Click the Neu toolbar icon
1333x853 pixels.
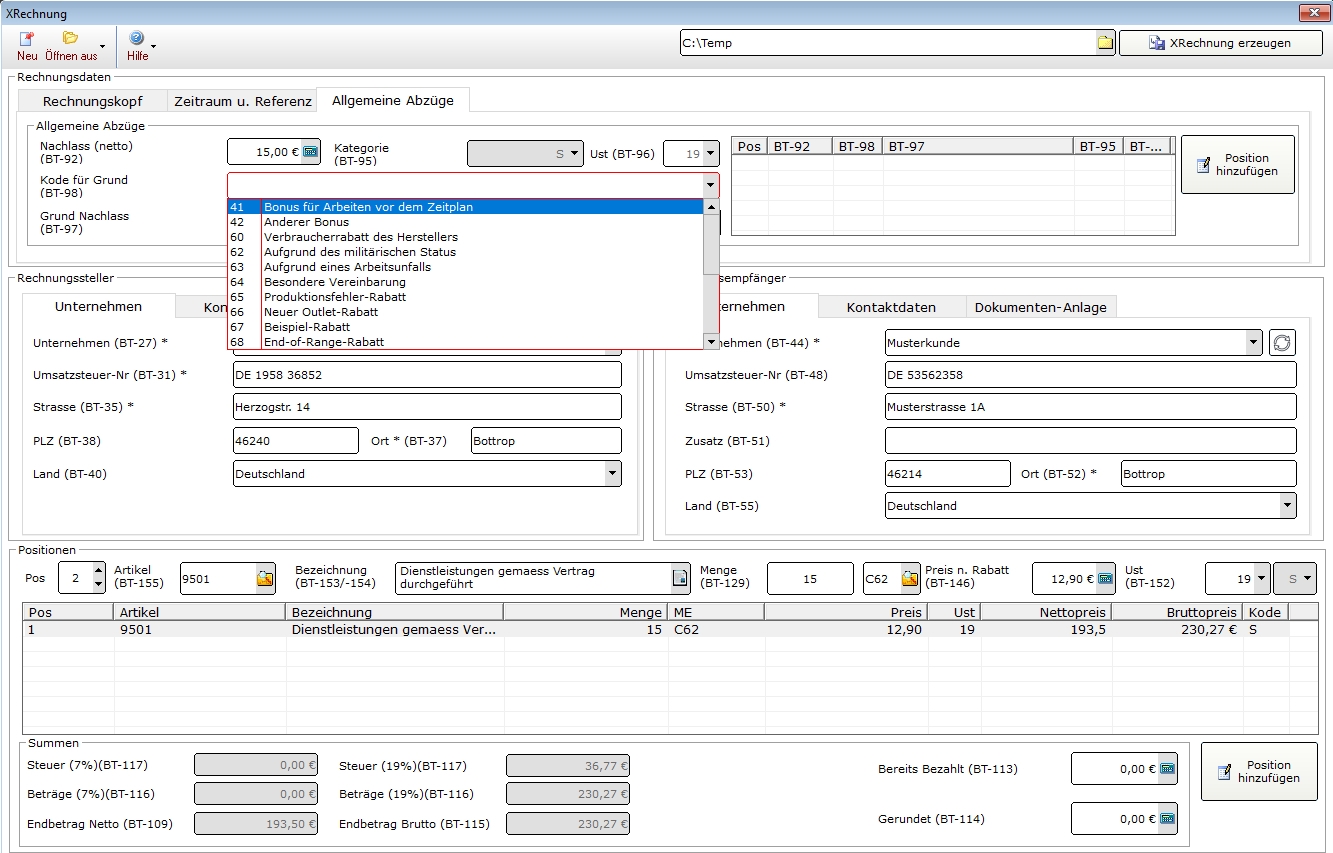pyautogui.click(x=27, y=40)
